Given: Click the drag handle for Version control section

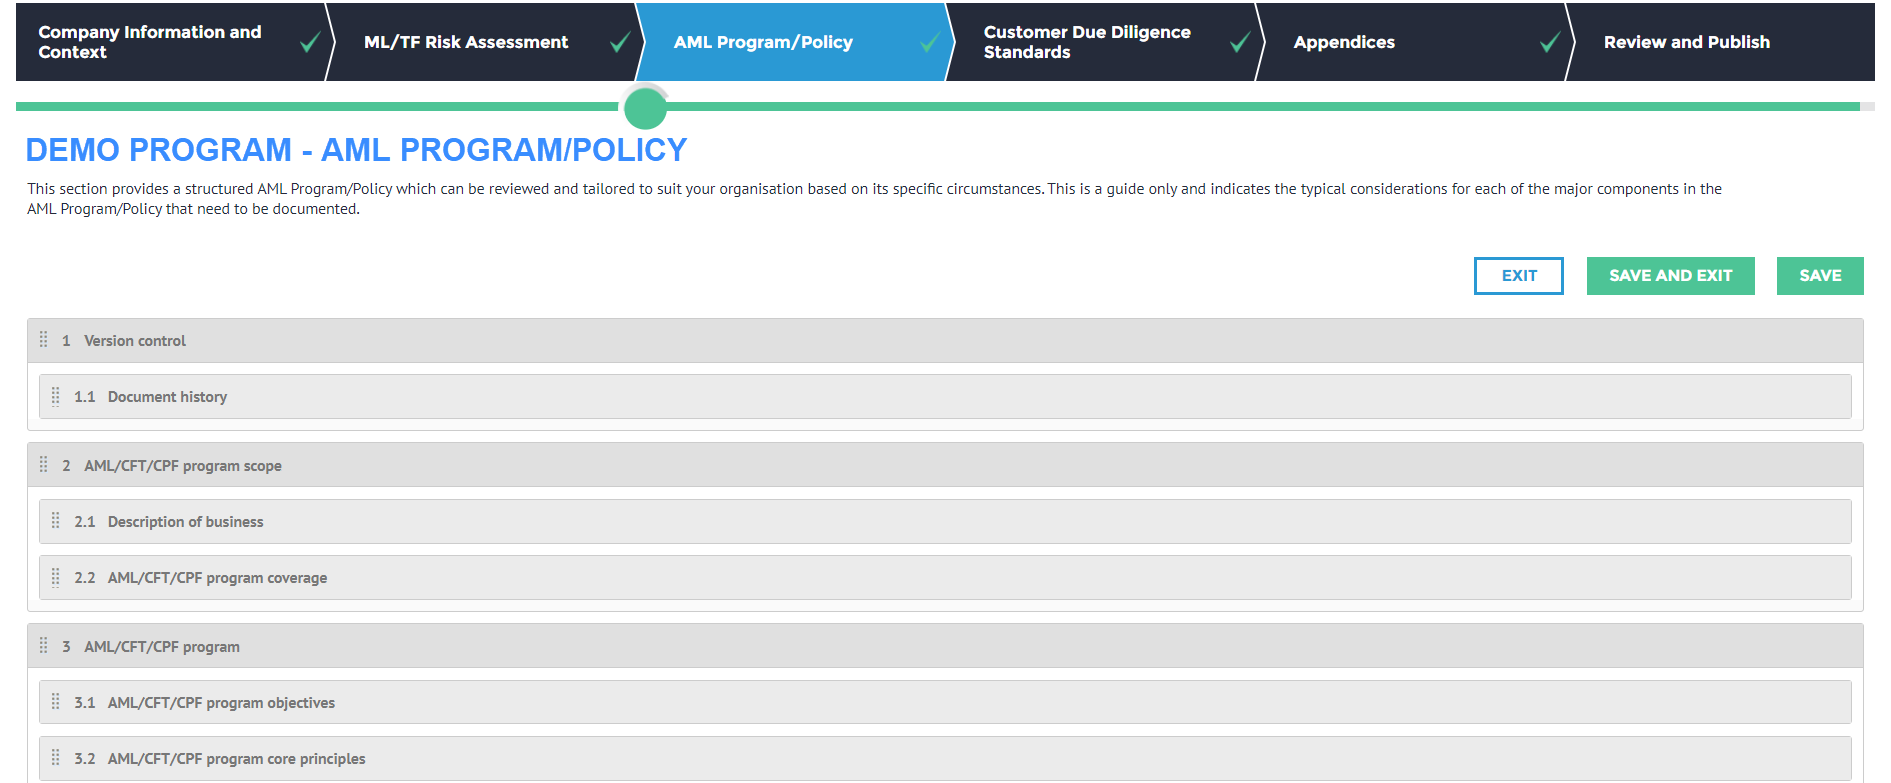Looking at the screenshot, I should tap(43, 340).
